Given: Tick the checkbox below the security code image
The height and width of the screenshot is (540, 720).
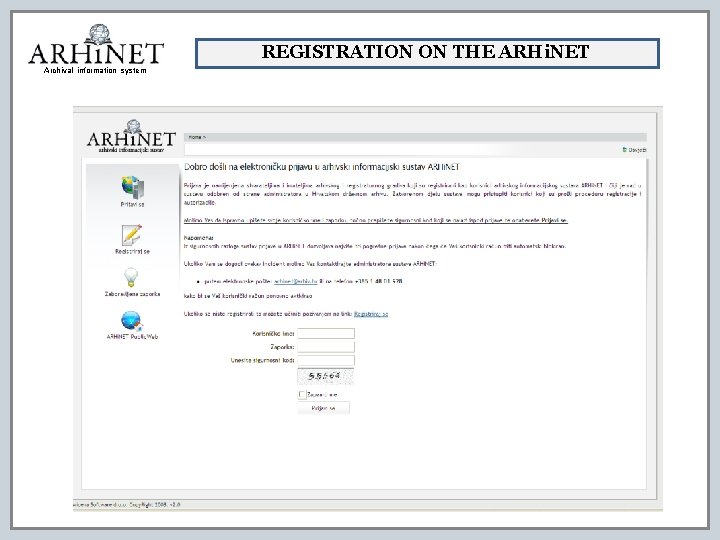Looking at the screenshot, I should [x=302, y=394].
